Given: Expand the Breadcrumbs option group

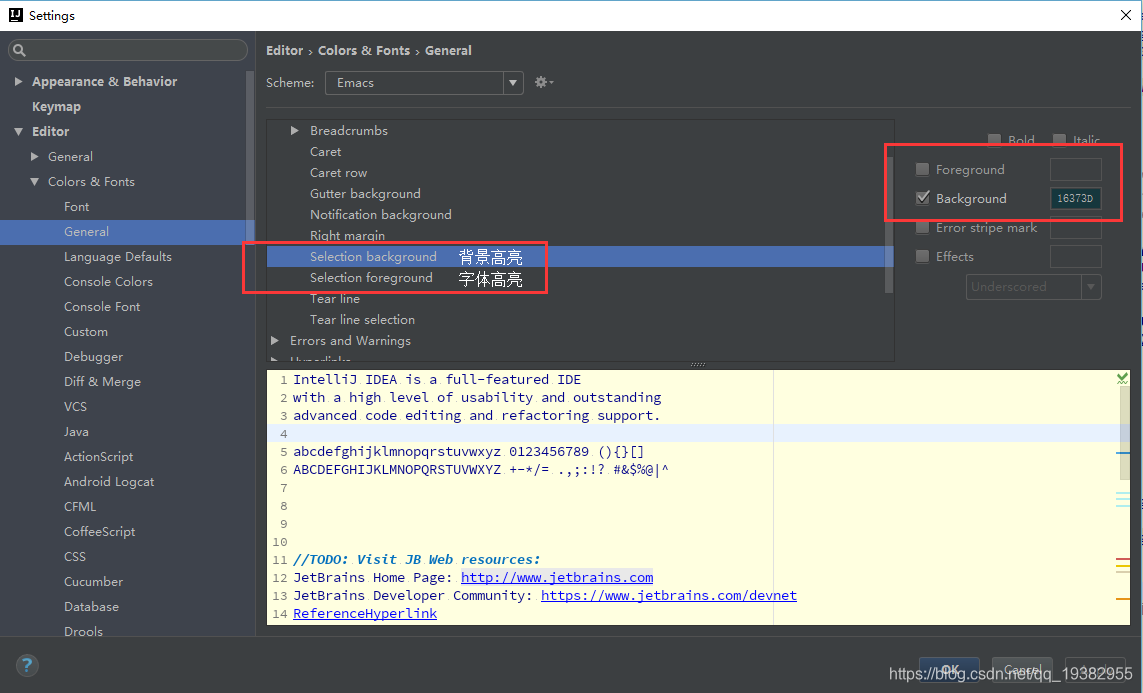Looking at the screenshot, I should 294,130.
